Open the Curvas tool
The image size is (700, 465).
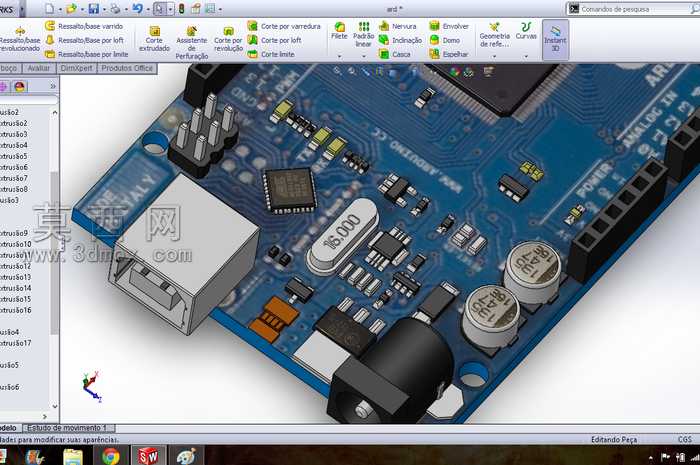(526, 31)
